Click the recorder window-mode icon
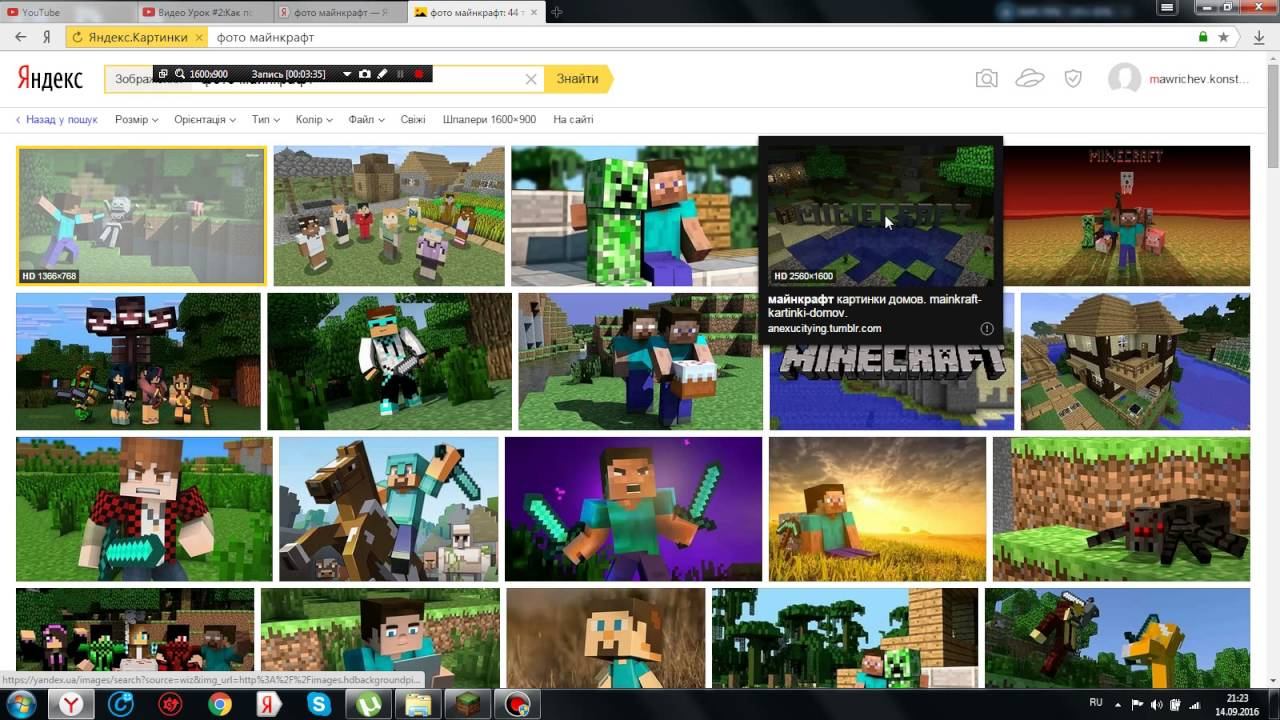The width and height of the screenshot is (1280, 720). [x=163, y=74]
